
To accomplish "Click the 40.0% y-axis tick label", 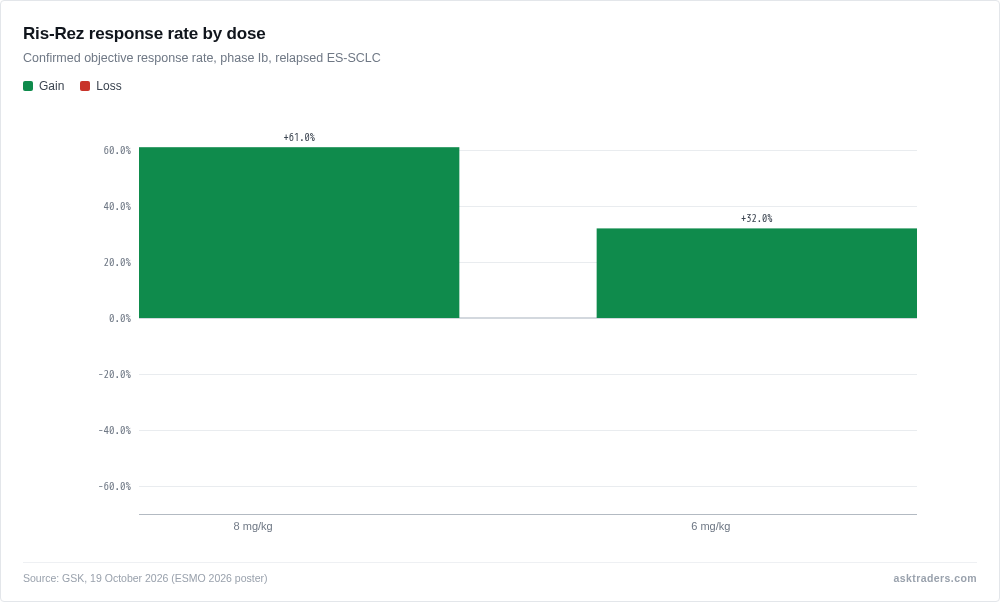I will (117, 207).
